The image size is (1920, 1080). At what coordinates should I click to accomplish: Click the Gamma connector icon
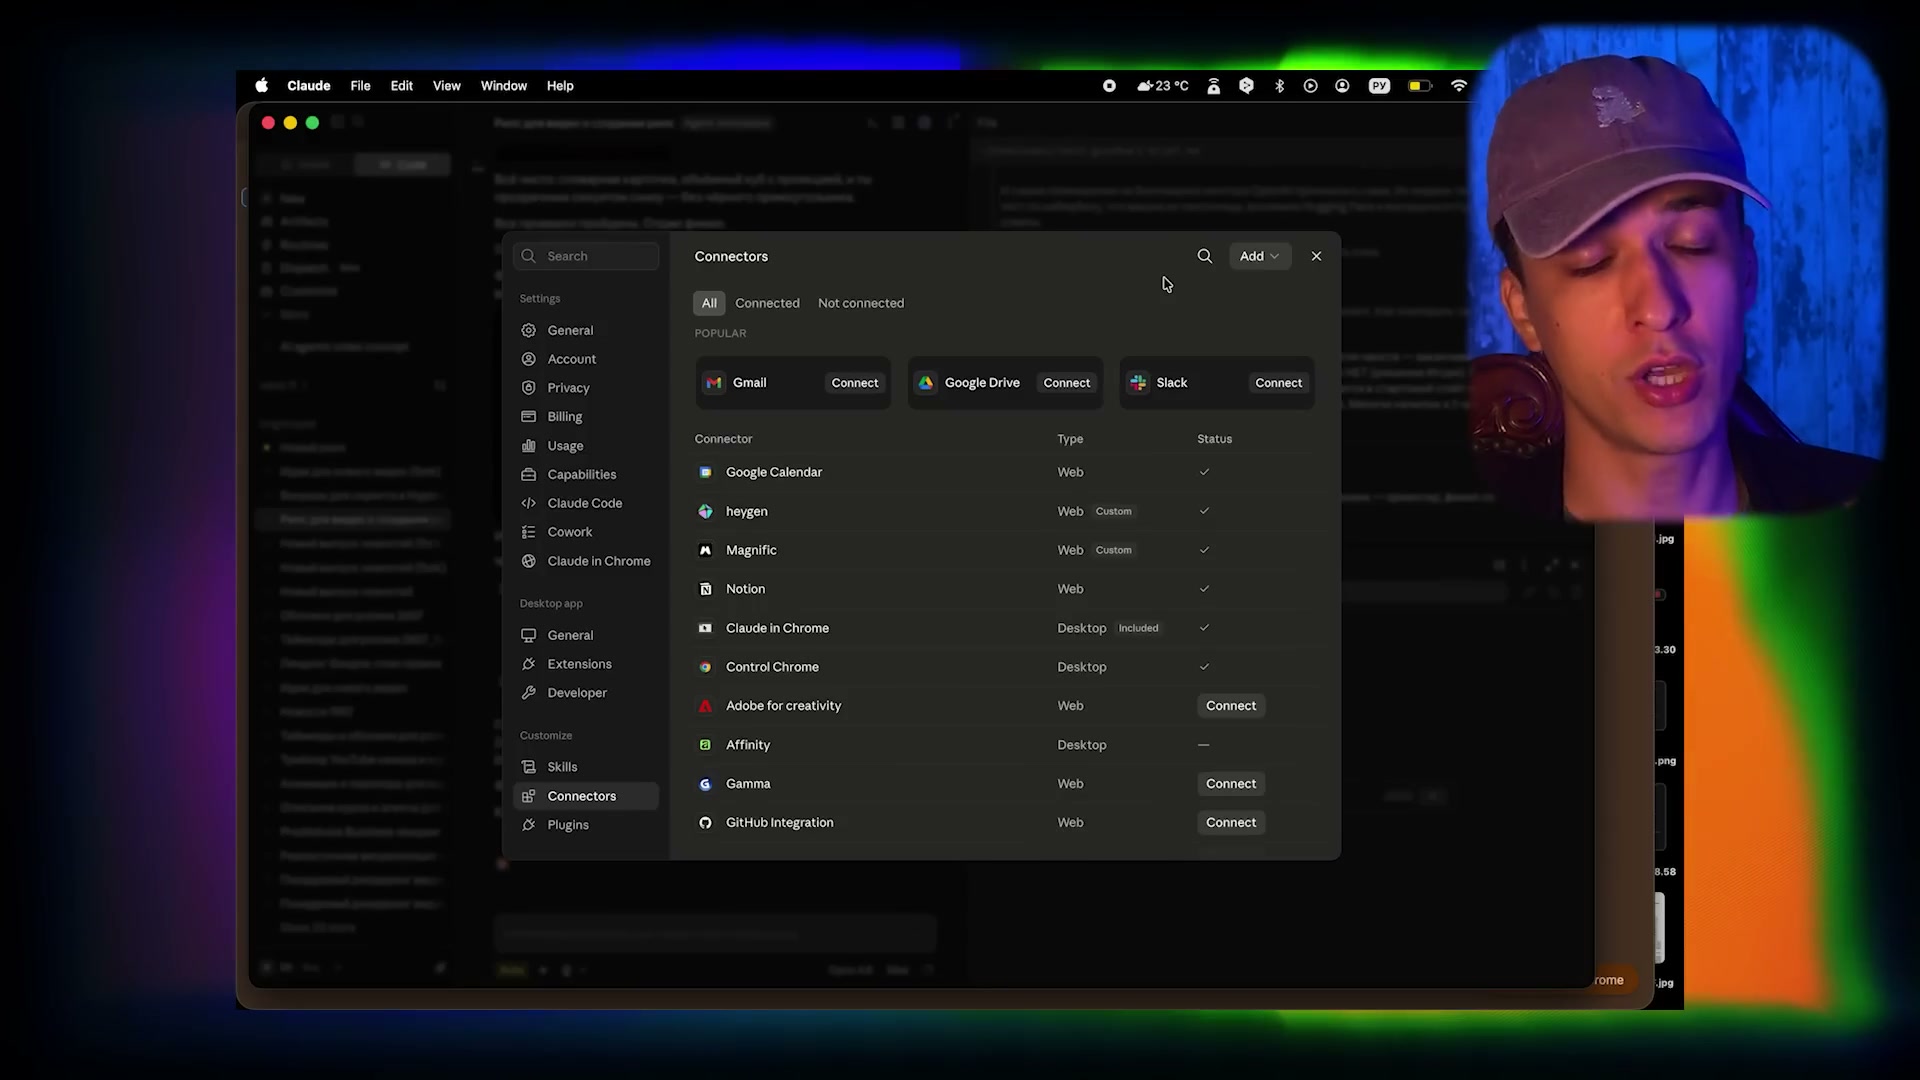coord(705,784)
